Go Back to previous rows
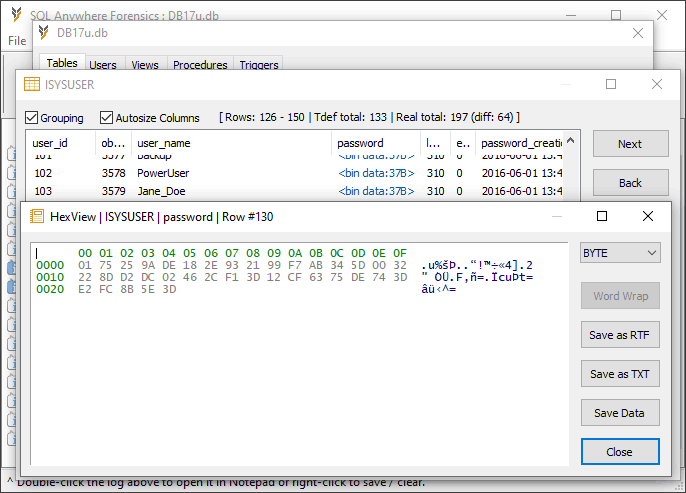Image resolution: width=686 pixels, height=493 pixels. click(x=630, y=182)
